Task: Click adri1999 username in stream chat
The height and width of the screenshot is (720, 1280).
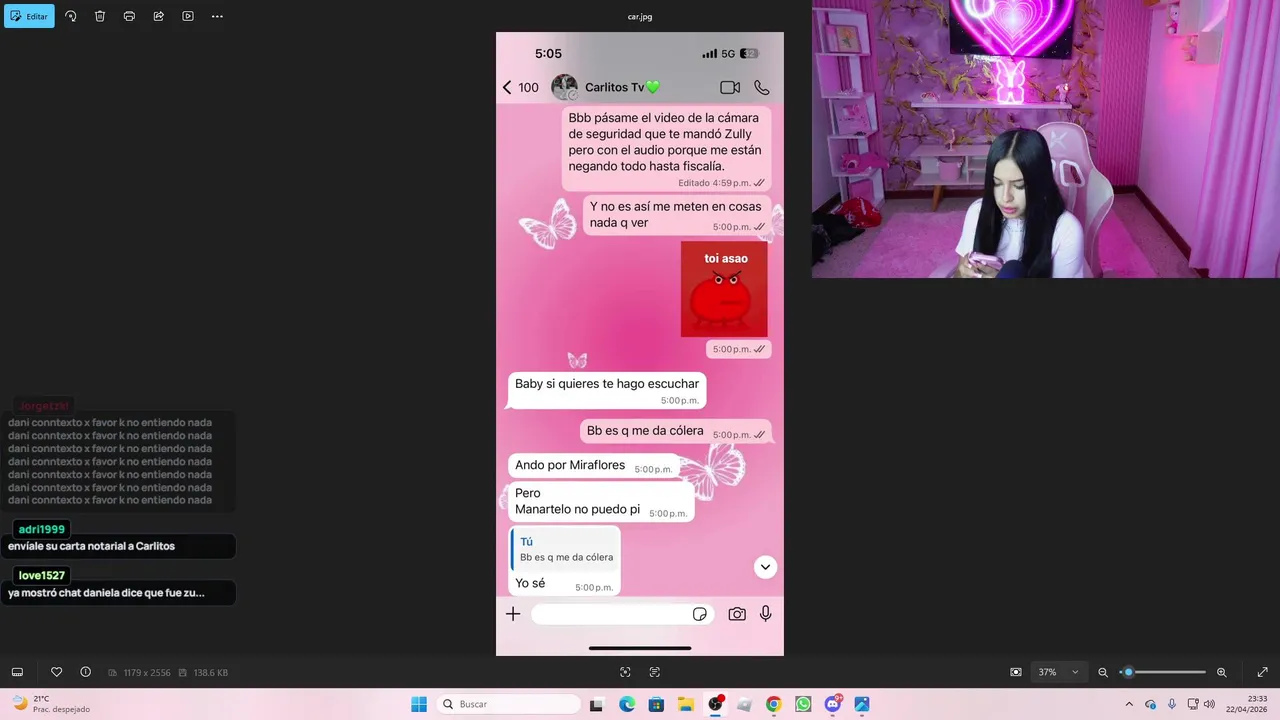Action: coord(41,529)
